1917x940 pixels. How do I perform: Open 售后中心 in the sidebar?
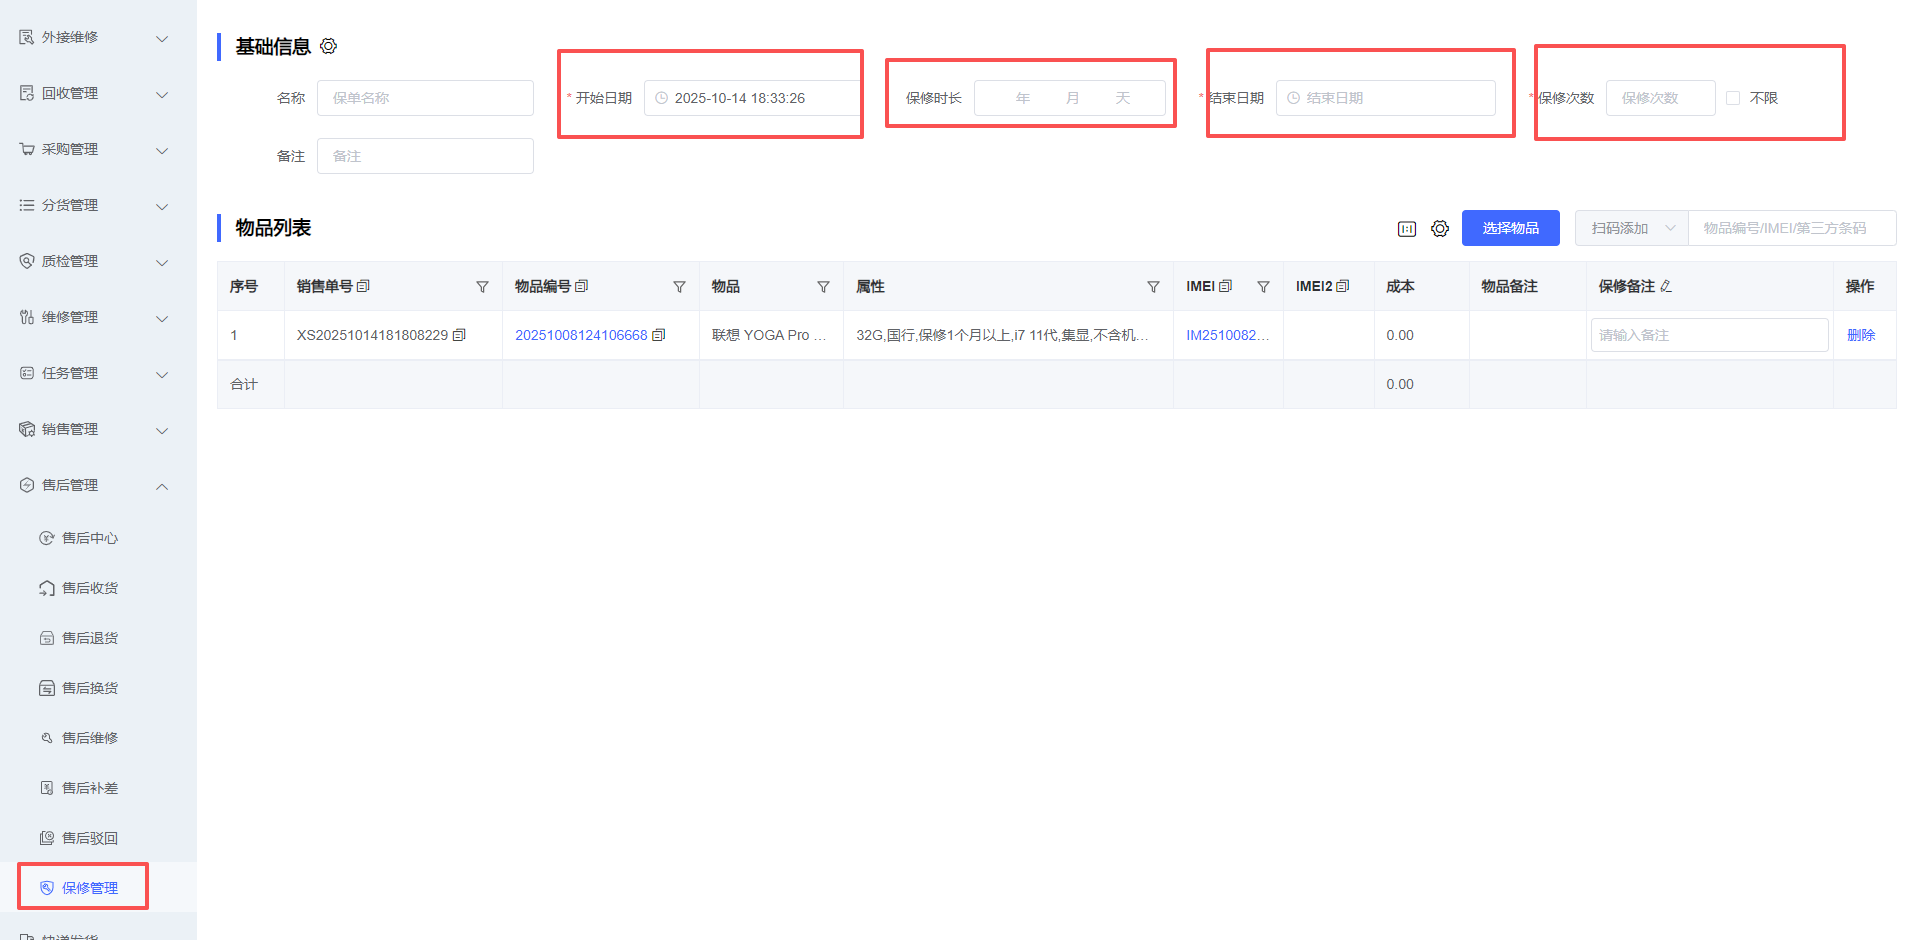(x=90, y=538)
